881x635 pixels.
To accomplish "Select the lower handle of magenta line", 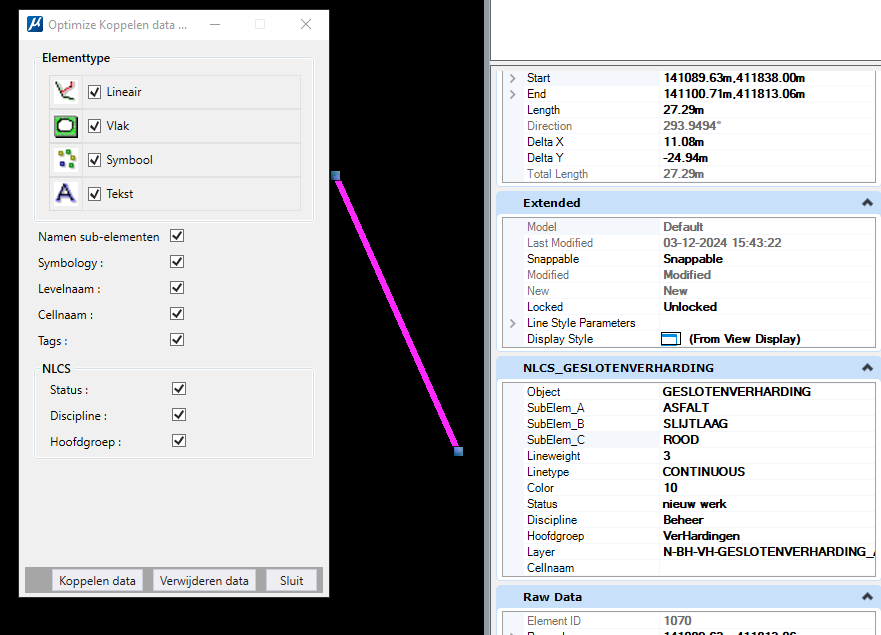I will (x=458, y=451).
